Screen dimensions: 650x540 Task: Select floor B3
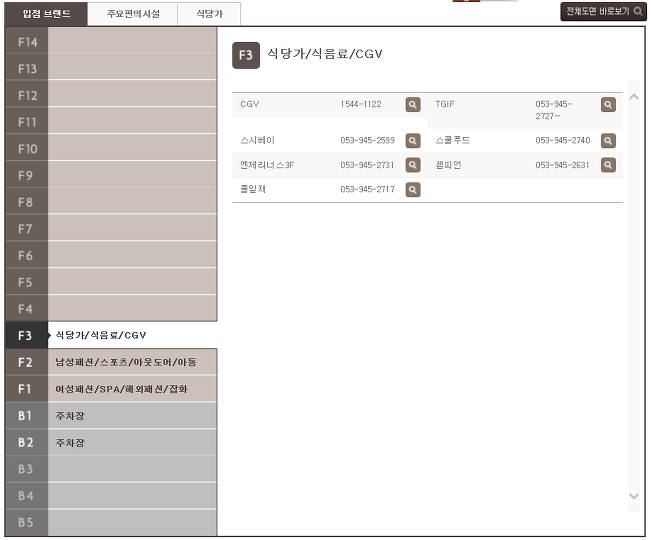point(111,469)
